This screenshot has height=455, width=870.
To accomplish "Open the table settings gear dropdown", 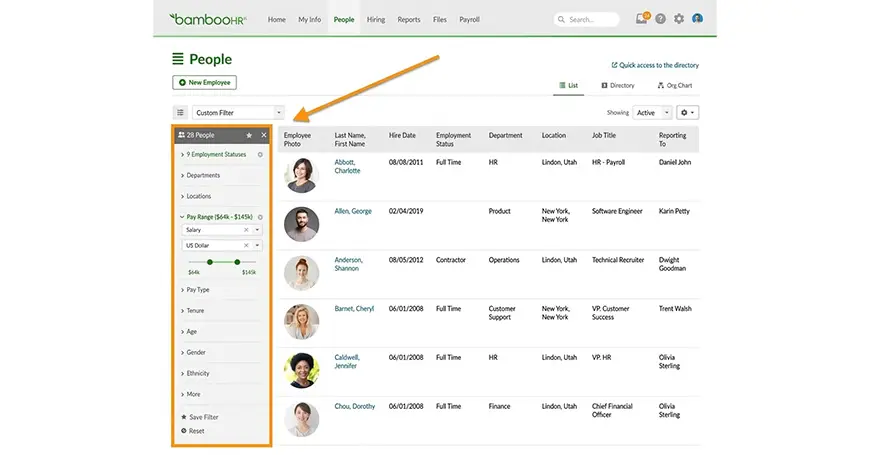I will [x=687, y=113].
